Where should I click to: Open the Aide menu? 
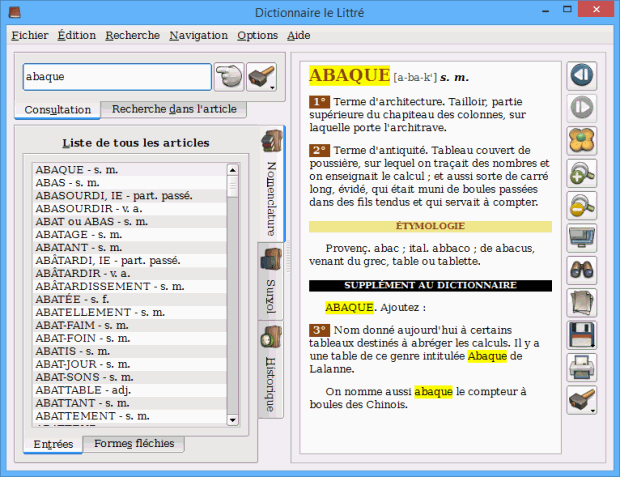pos(299,35)
